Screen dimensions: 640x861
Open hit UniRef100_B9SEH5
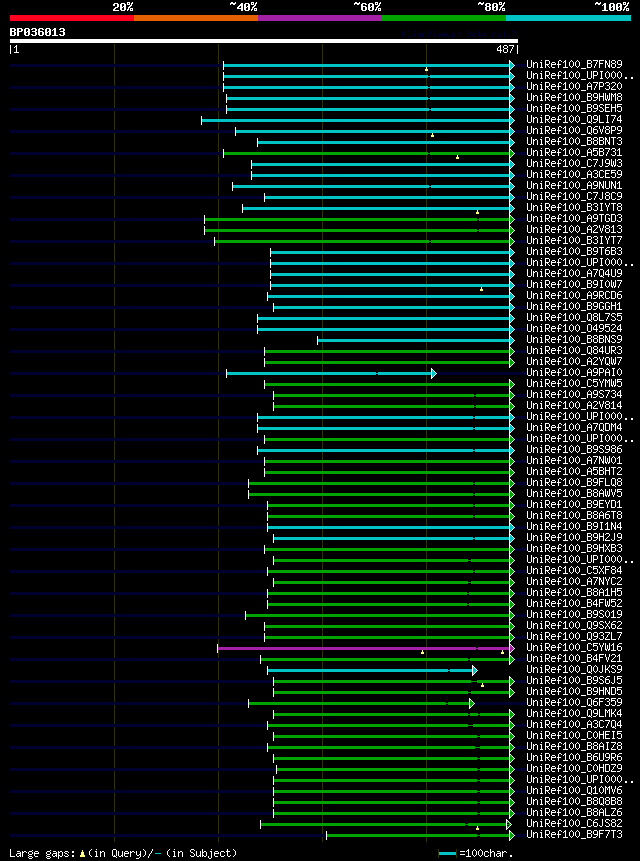[x=574, y=109]
